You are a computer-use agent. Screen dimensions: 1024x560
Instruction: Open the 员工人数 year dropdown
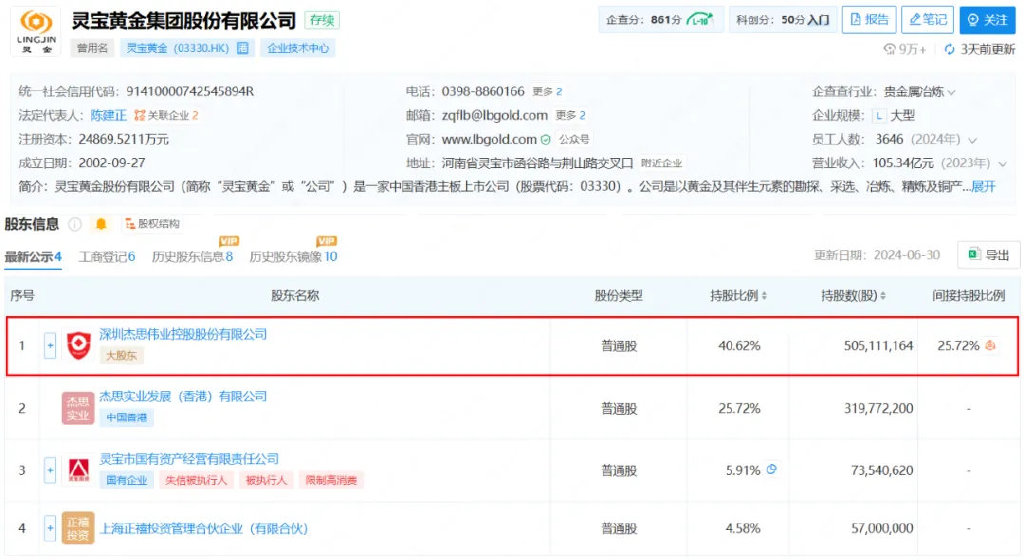972,140
